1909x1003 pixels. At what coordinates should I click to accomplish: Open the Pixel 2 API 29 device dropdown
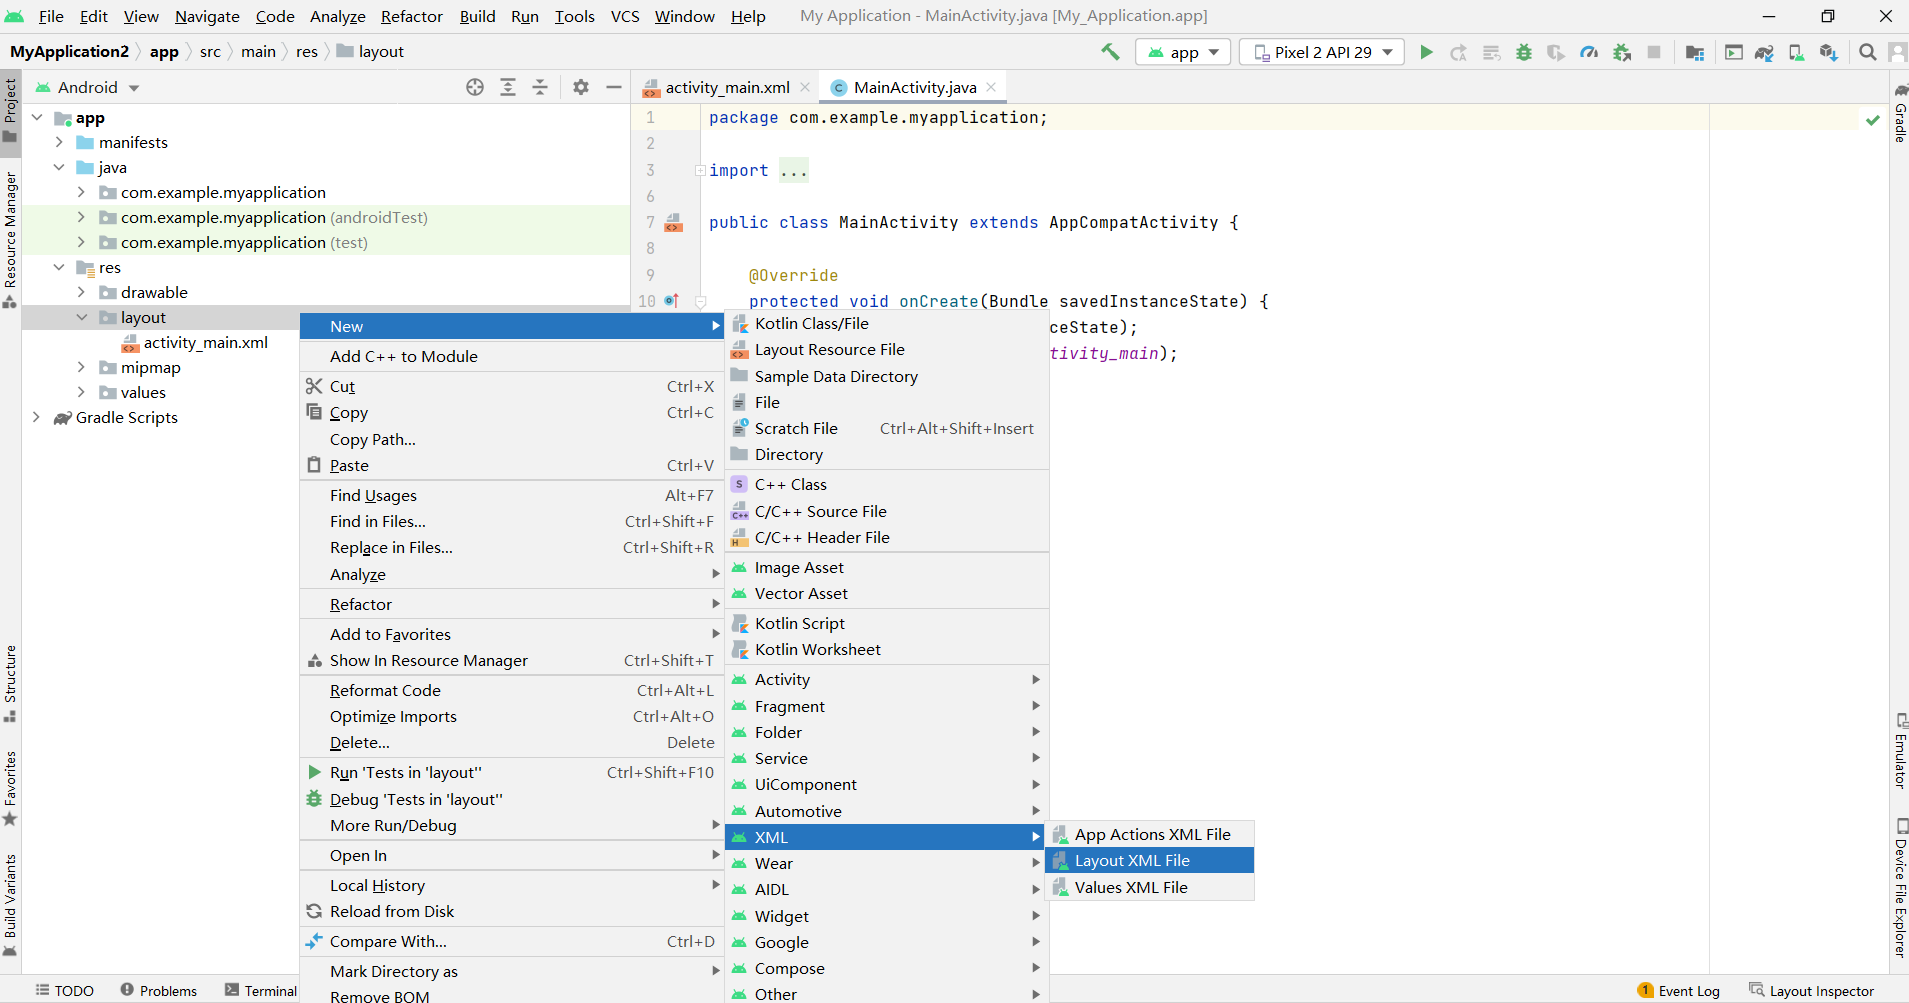(1322, 52)
